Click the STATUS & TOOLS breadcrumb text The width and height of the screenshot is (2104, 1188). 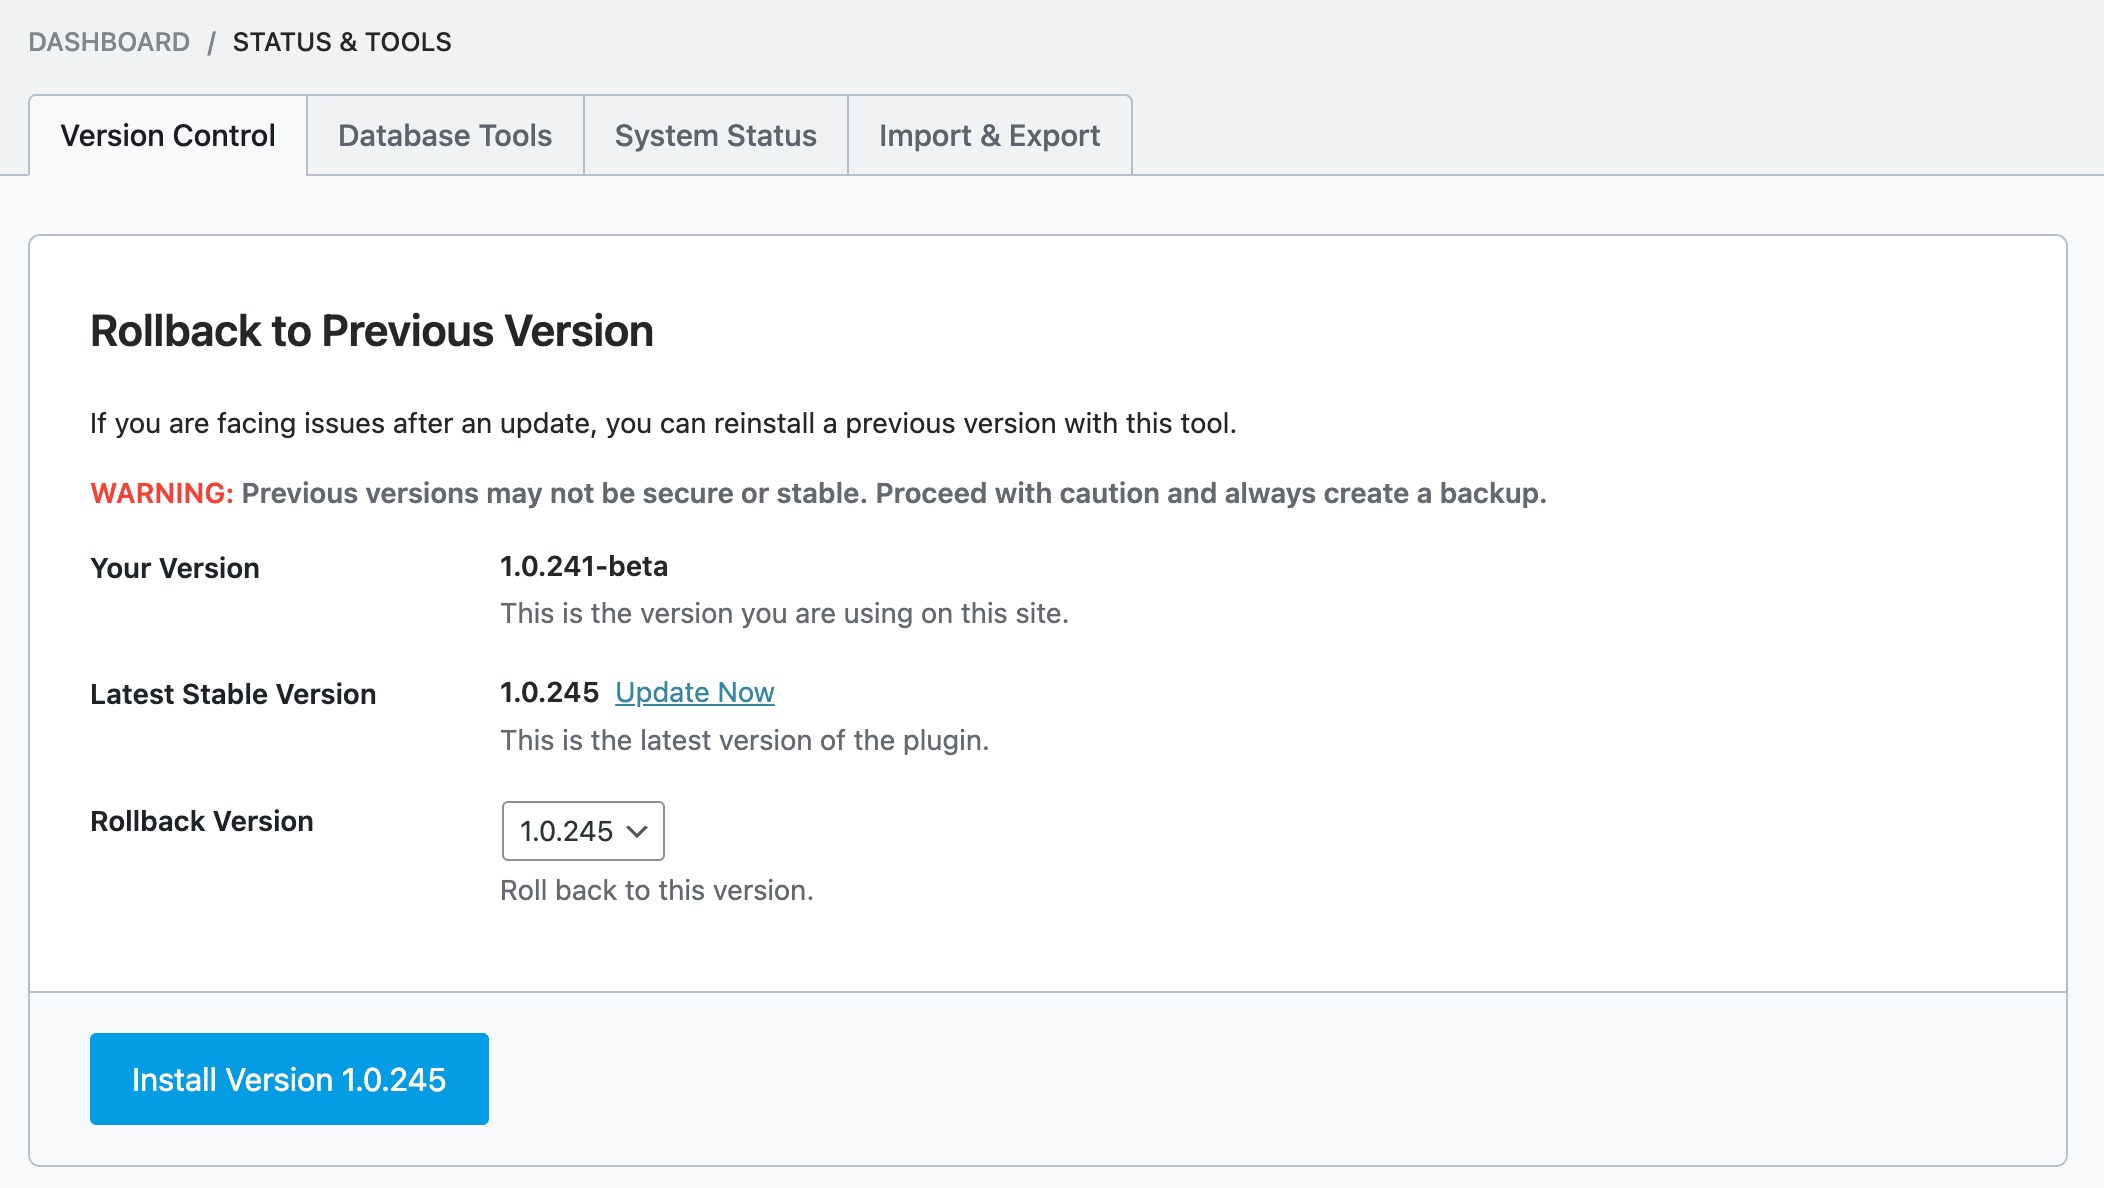point(342,42)
